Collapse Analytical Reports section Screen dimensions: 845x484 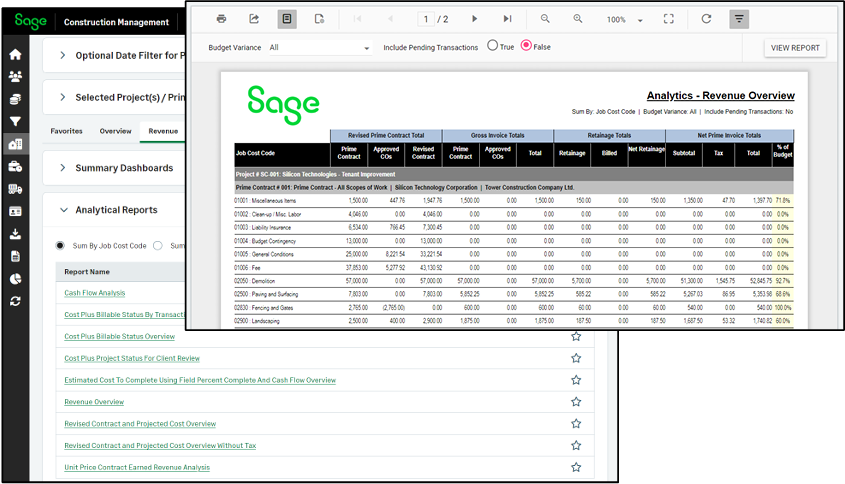pyautogui.click(x=64, y=210)
